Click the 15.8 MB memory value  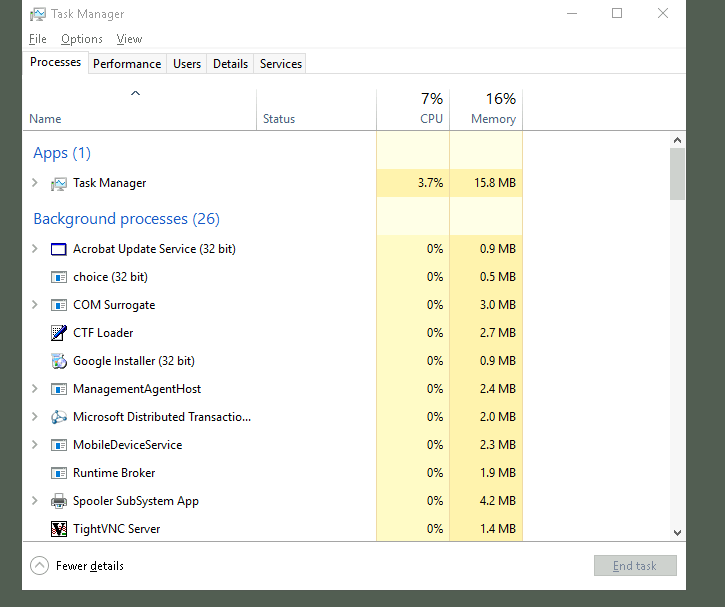[x=495, y=183]
